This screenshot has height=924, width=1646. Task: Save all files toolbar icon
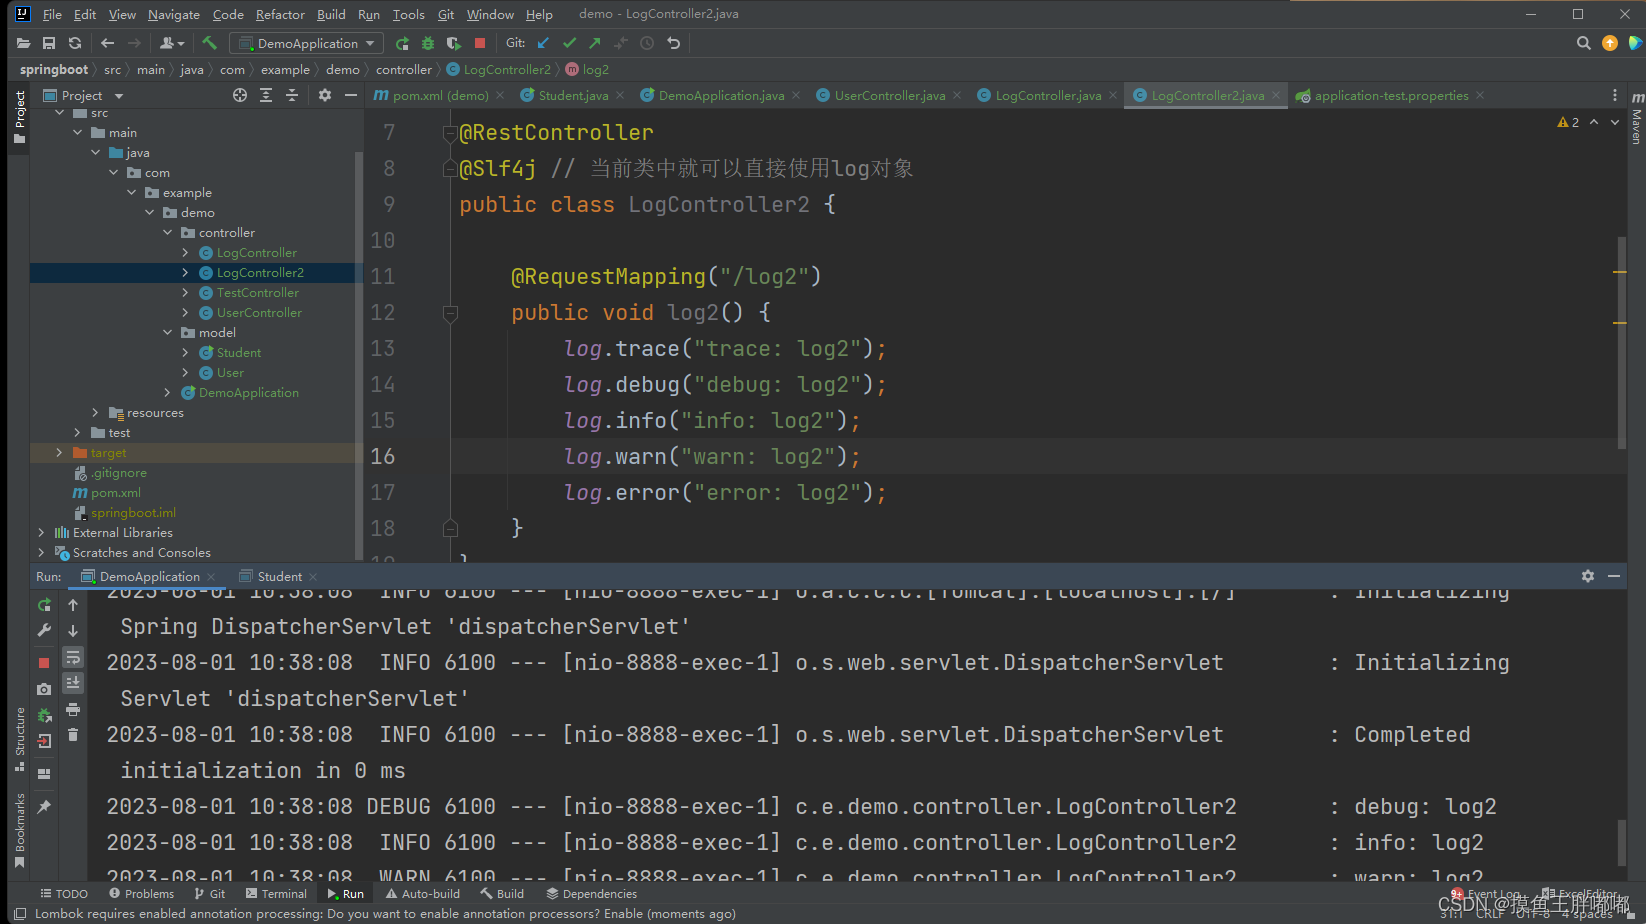49,43
